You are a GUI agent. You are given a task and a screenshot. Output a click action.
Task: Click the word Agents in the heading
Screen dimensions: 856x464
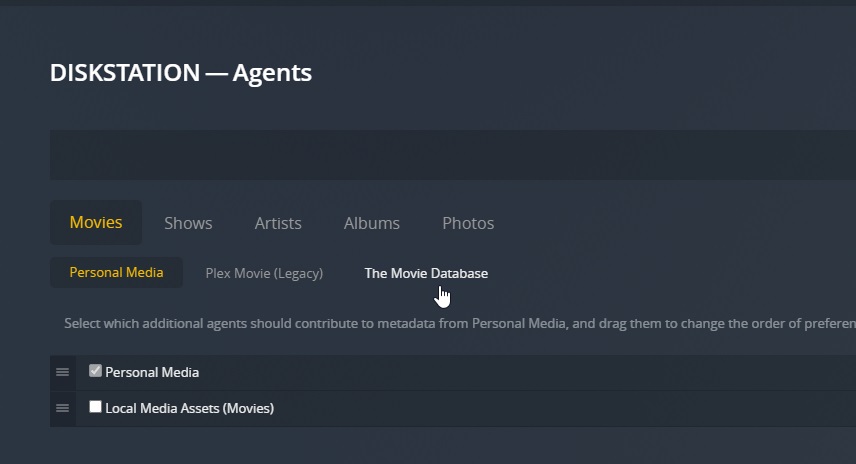272,73
